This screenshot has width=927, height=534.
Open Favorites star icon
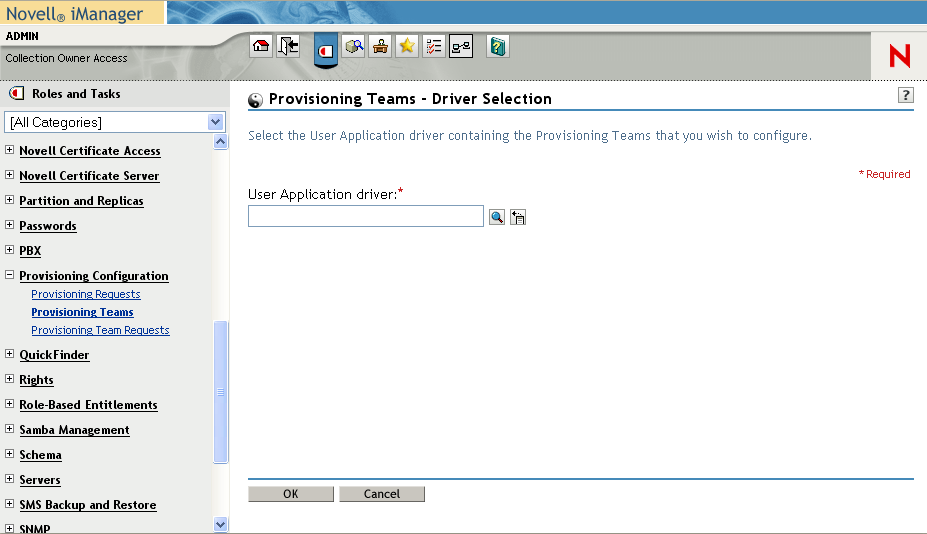[x=407, y=46]
